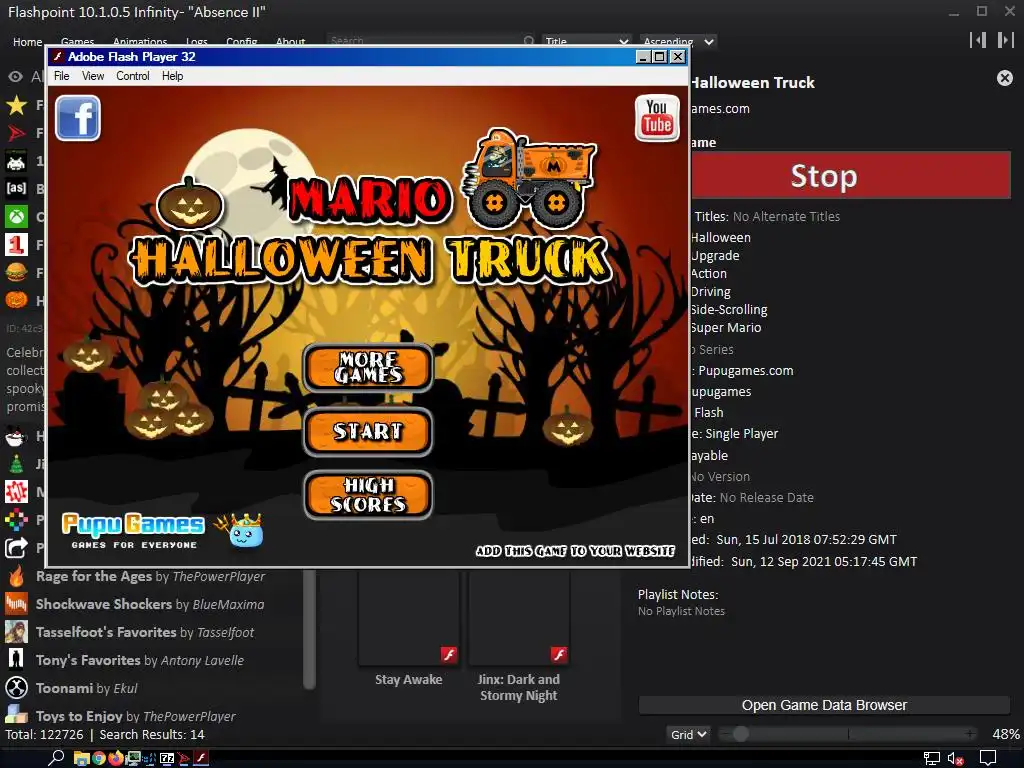1024x768 pixels.
Task: Open the Control menu in Flash Player
Action: [133, 76]
